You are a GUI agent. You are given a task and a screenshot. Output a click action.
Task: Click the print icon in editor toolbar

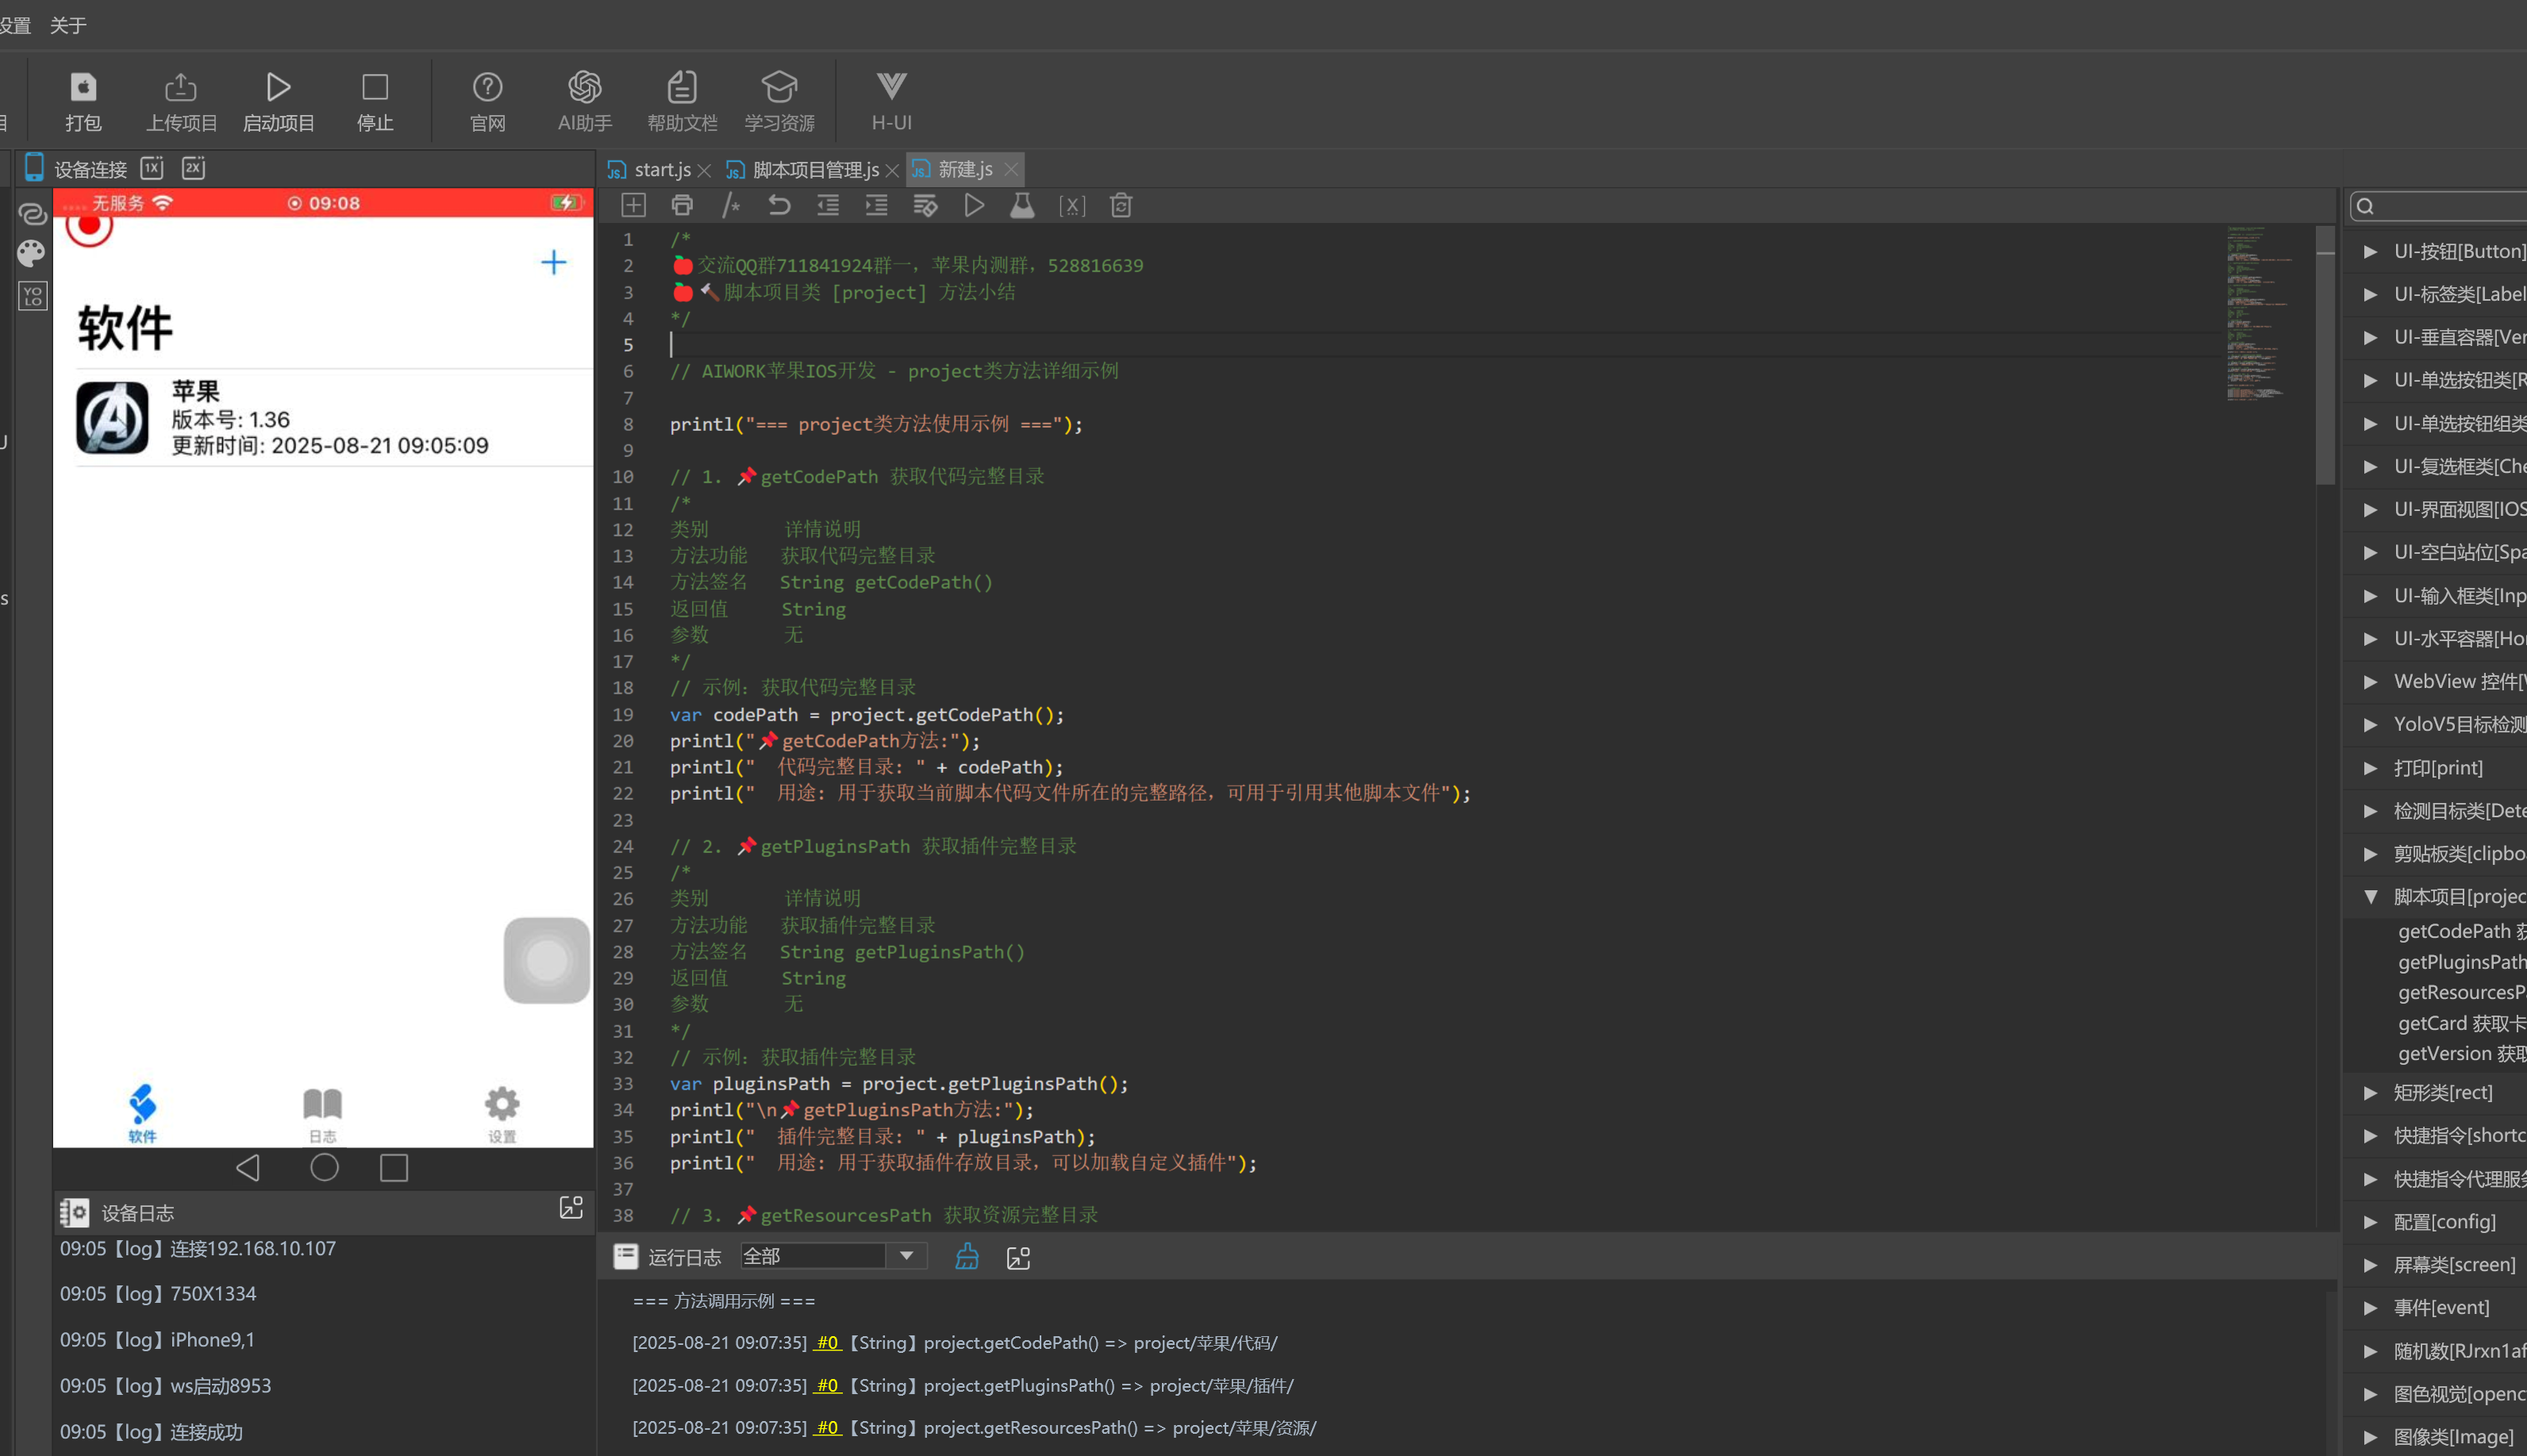coord(682,205)
